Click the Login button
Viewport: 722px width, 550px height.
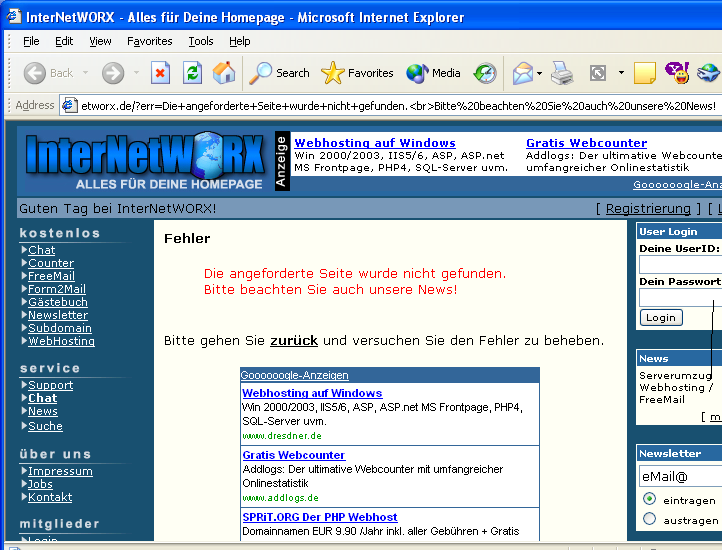(661, 317)
